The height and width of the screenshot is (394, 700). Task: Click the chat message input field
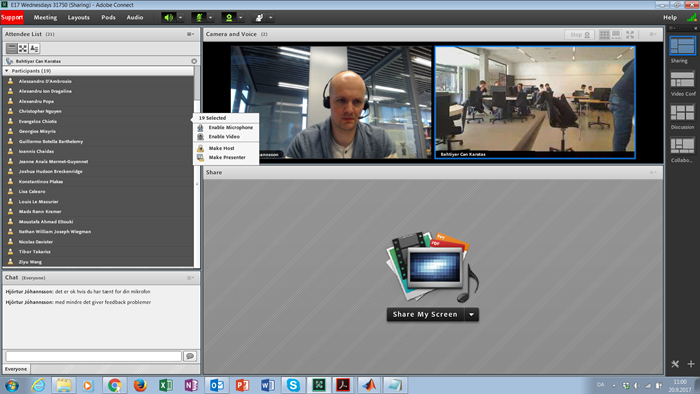93,356
